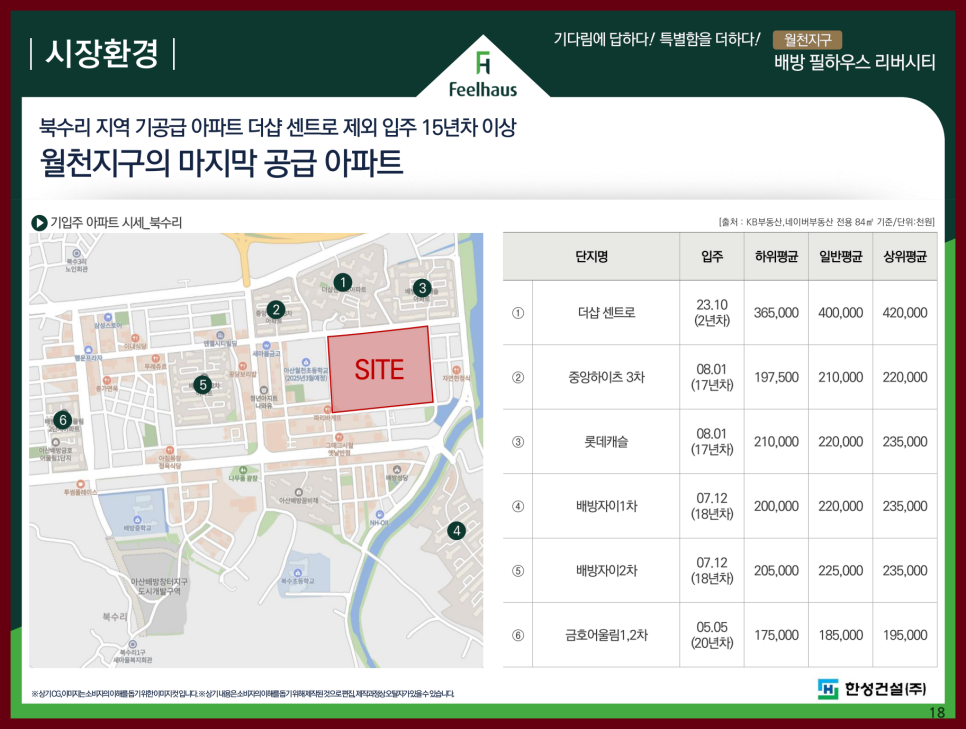Select the 중앙하이츠 3차 row name
The image size is (966, 729).
point(606,377)
